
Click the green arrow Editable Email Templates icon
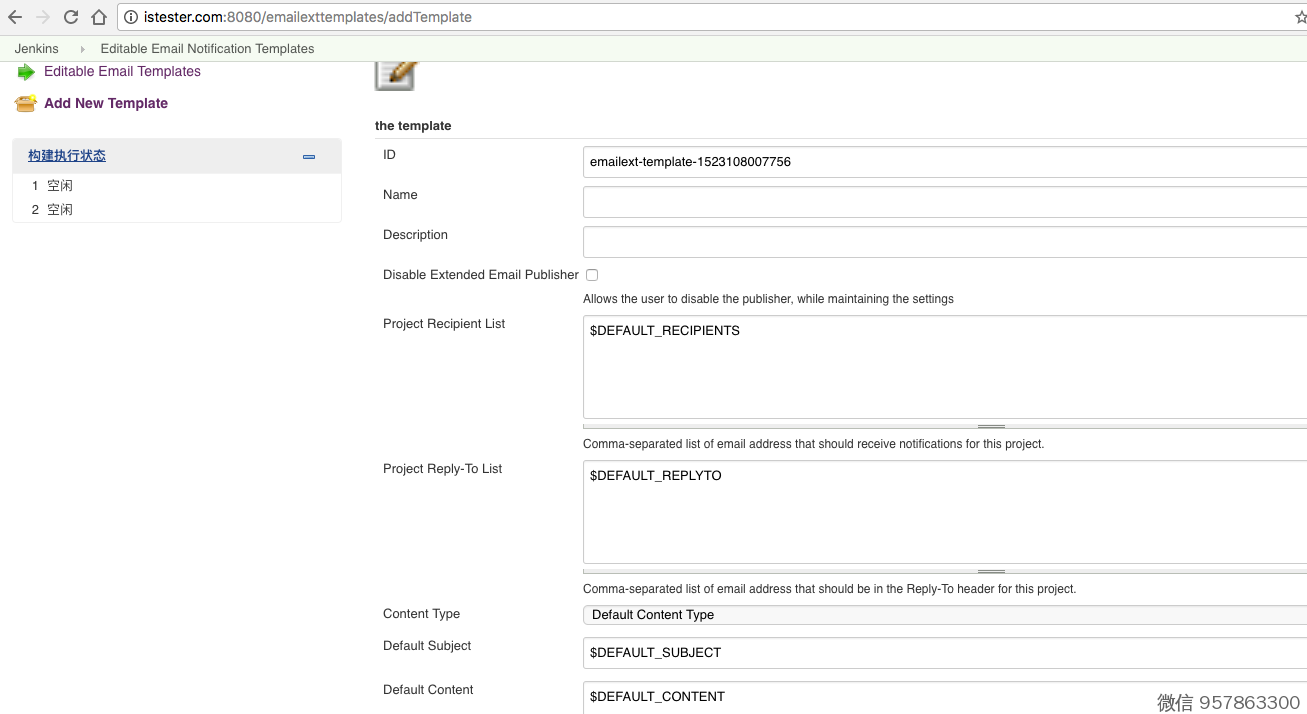click(26, 72)
